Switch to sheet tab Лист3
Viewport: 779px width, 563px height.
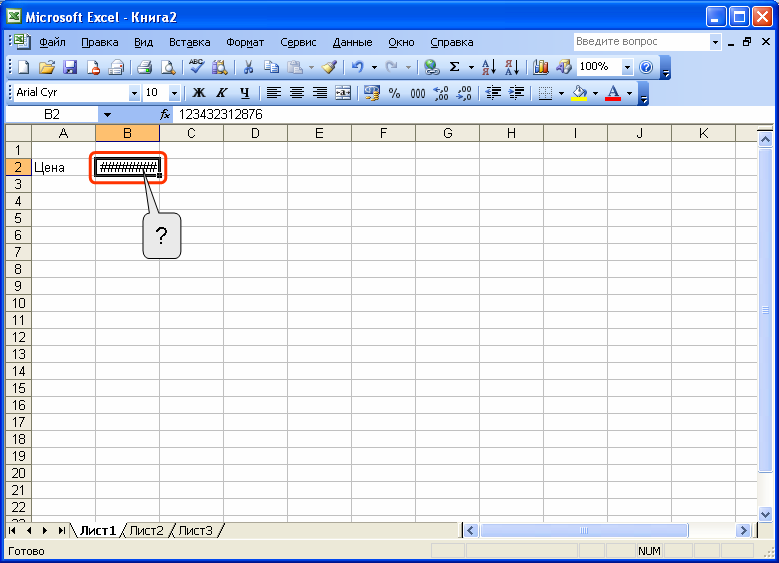point(195,531)
